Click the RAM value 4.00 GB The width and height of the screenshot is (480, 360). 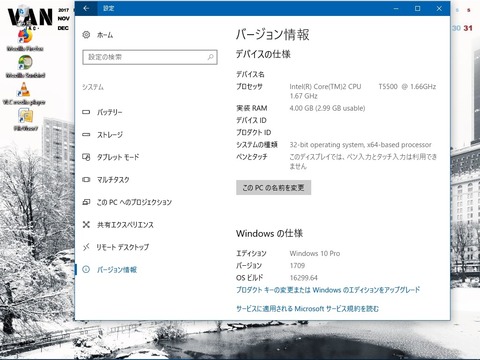(327, 108)
